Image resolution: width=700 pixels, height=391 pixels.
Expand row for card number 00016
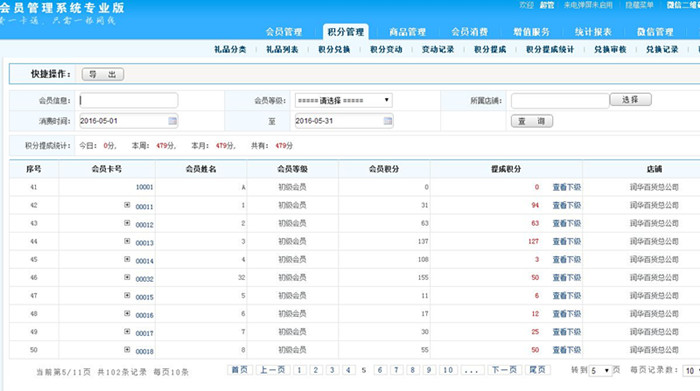(x=127, y=313)
